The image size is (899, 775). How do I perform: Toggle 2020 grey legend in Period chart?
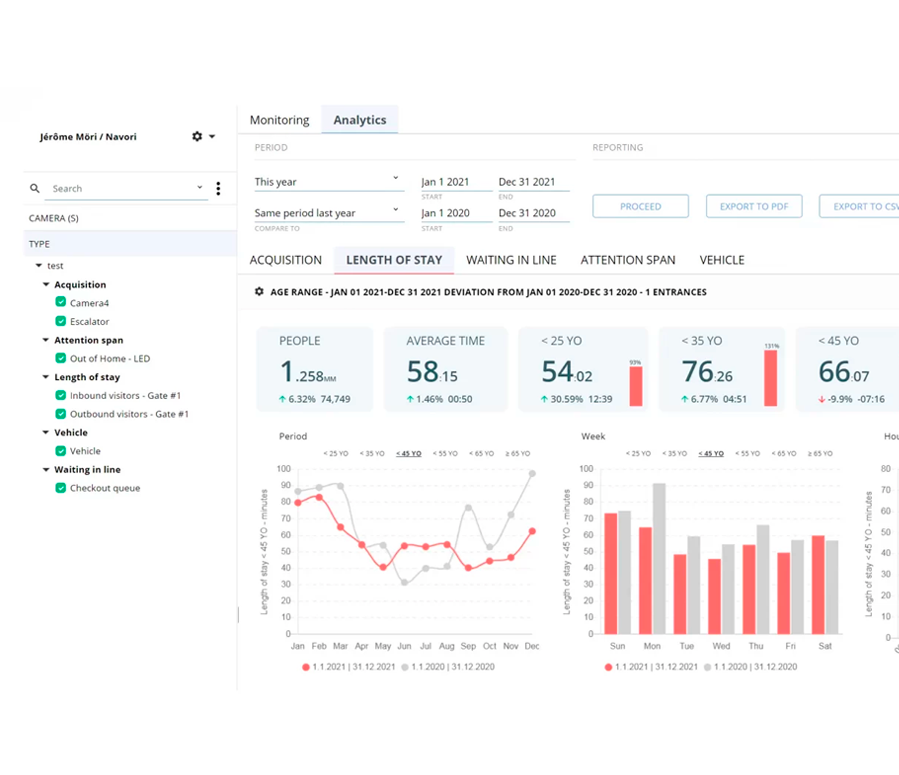(448, 667)
